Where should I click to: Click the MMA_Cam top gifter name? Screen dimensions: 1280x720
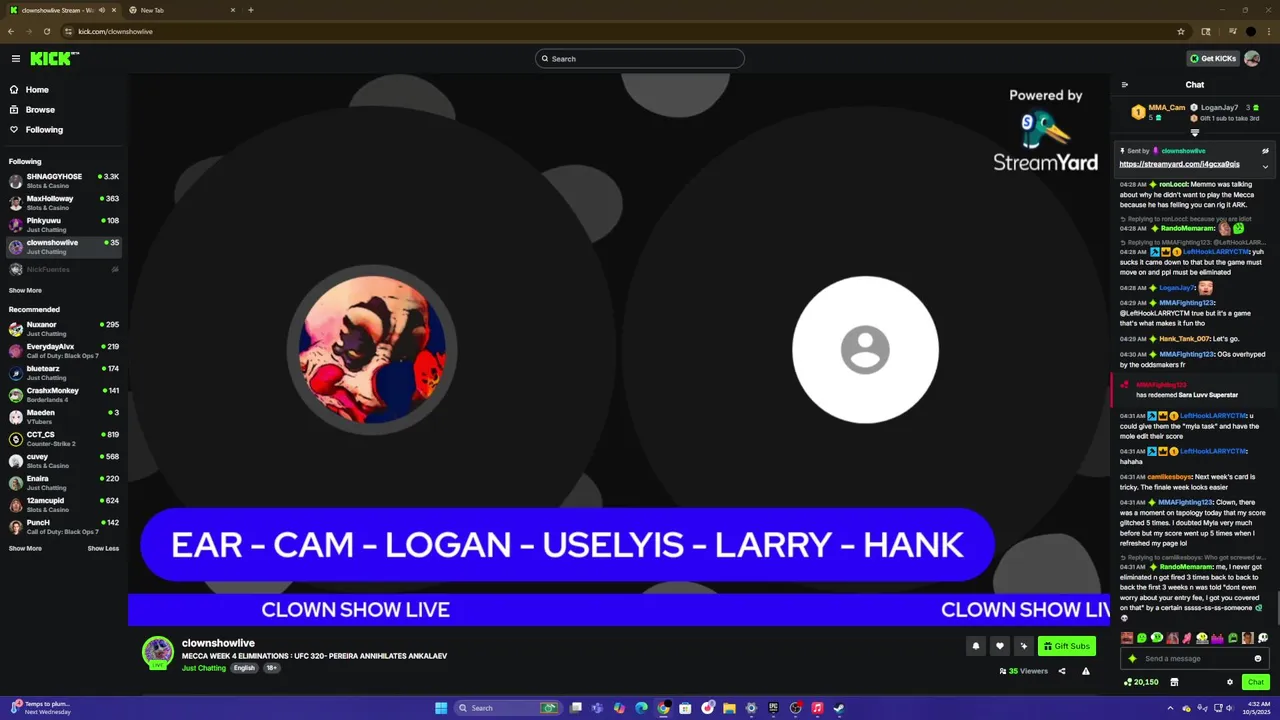(1167, 107)
